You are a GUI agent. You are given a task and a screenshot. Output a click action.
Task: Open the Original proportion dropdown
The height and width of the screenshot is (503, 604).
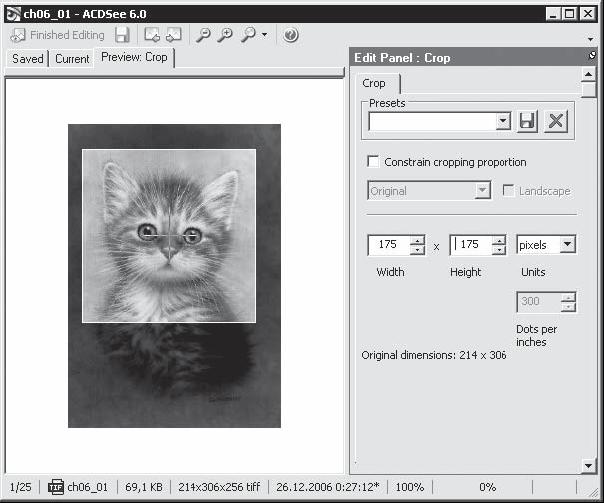coord(429,190)
